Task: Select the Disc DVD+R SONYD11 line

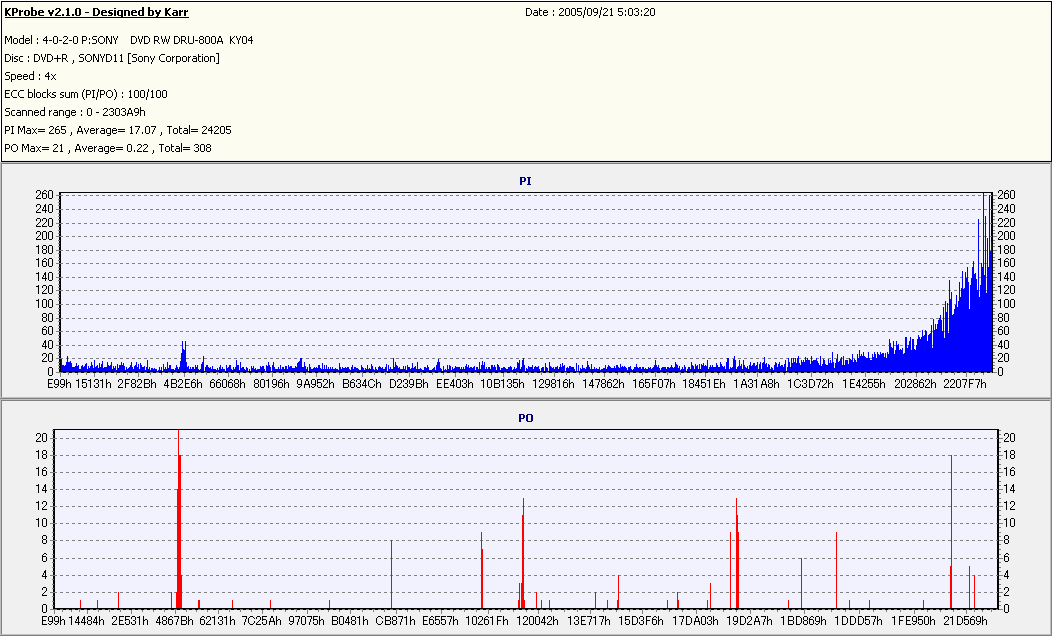Action: [x=112, y=58]
